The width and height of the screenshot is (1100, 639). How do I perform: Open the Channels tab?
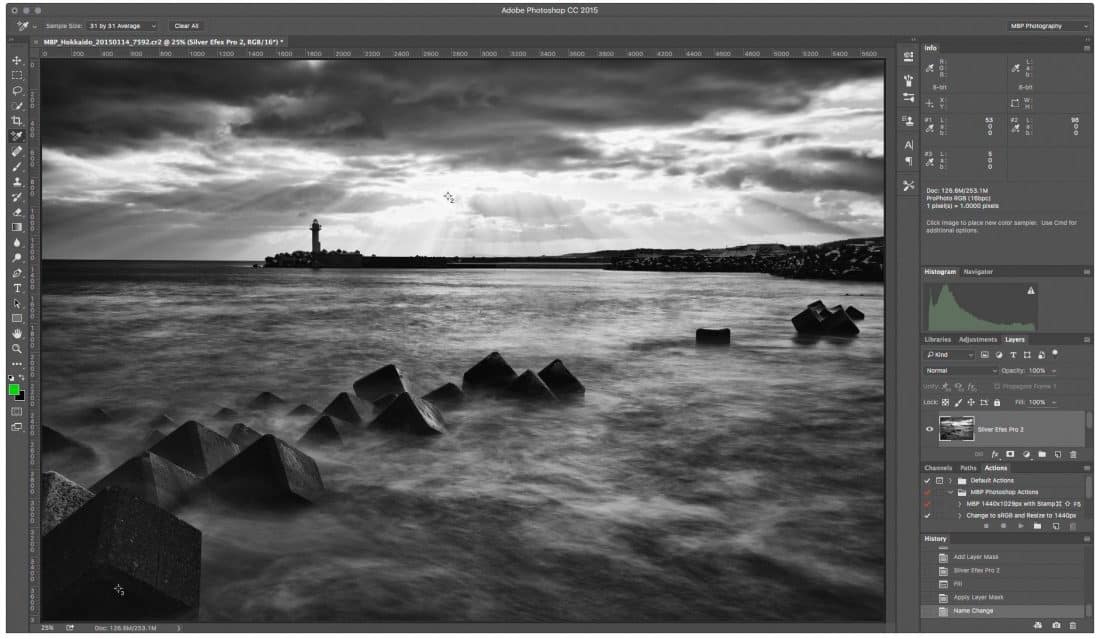point(938,468)
